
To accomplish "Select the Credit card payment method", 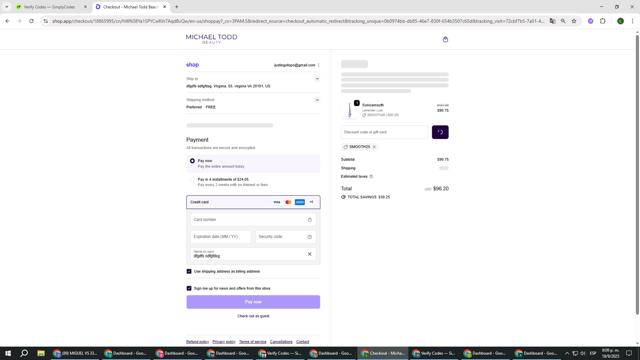I will 253,202.
